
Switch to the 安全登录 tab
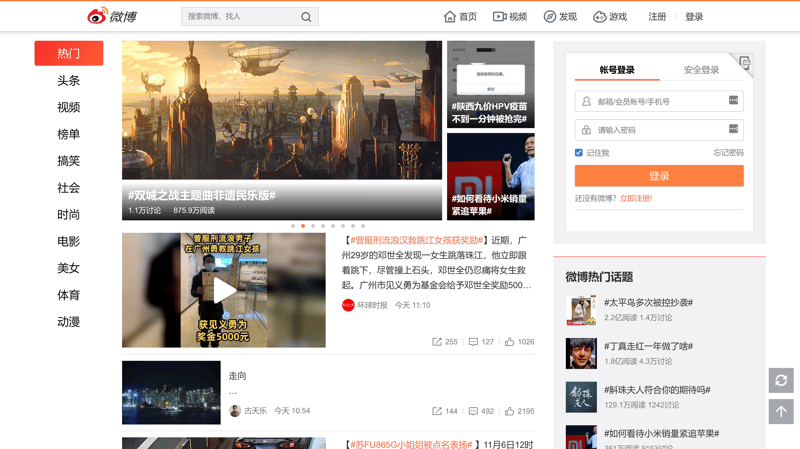(701, 70)
